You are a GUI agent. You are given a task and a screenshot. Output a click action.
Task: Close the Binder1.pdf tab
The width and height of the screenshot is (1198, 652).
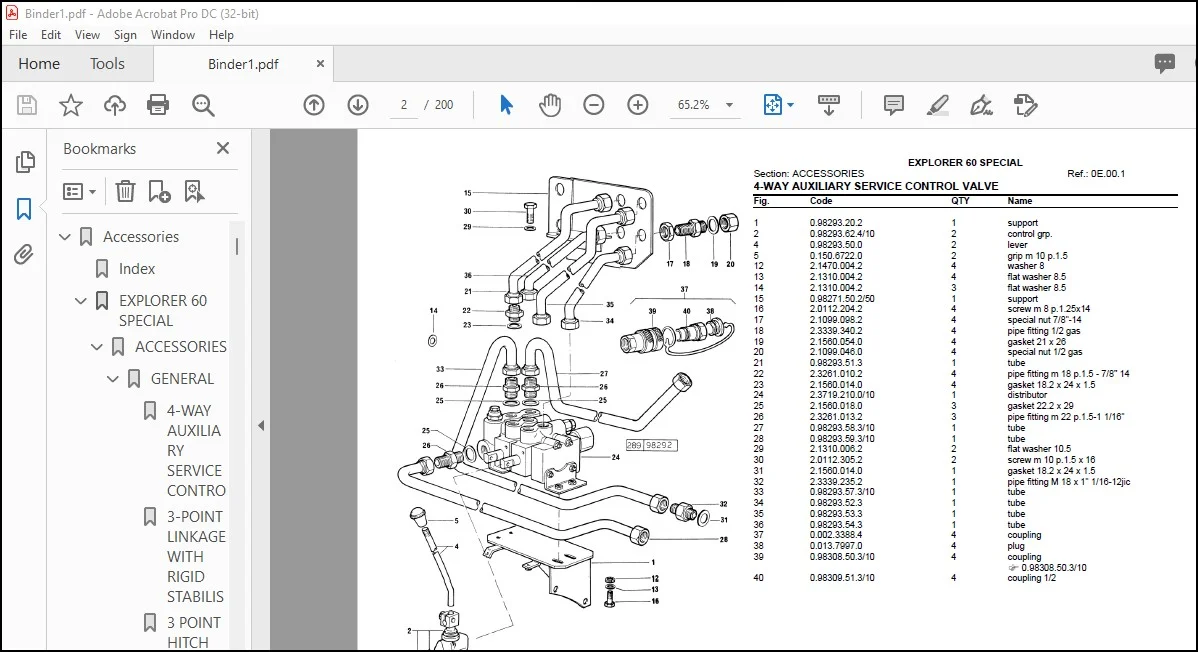pyautogui.click(x=320, y=63)
